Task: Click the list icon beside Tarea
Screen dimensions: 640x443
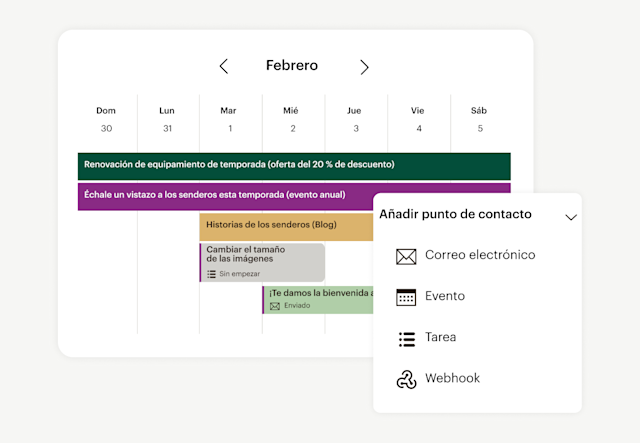Action: pos(406,339)
